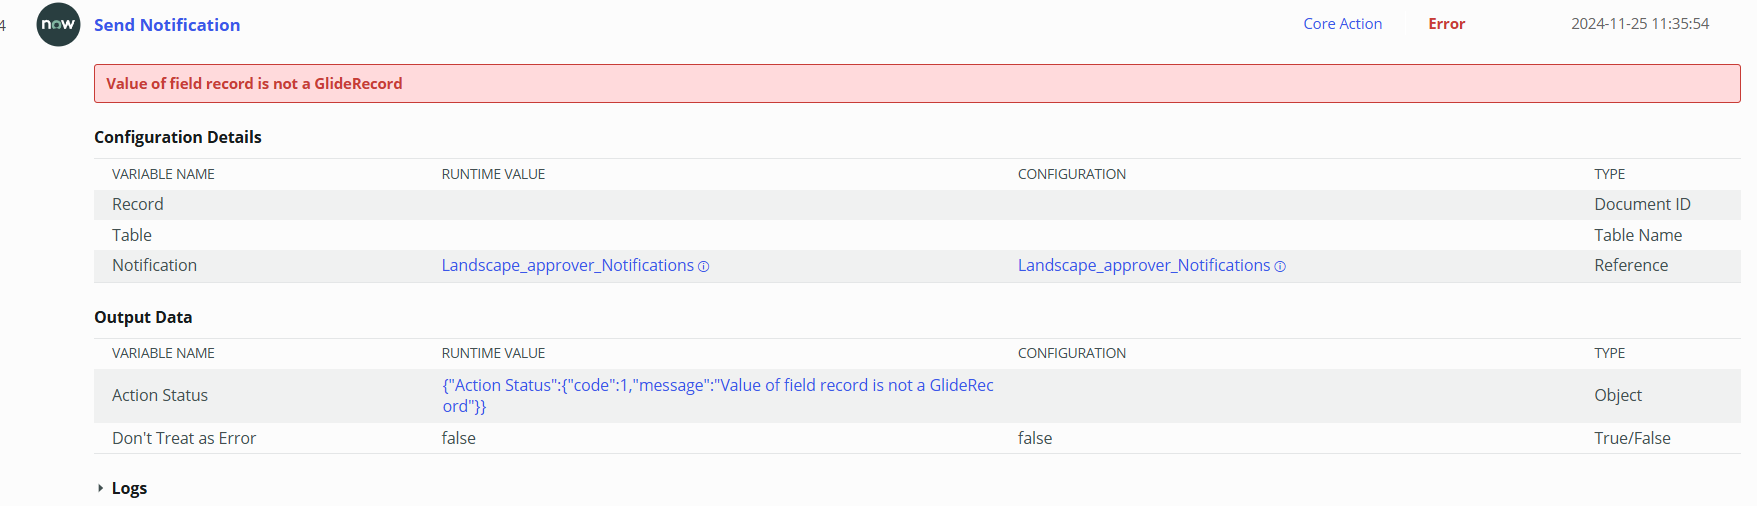Click the Document ID type cell
This screenshot has width=1757, height=506.
click(x=1642, y=204)
